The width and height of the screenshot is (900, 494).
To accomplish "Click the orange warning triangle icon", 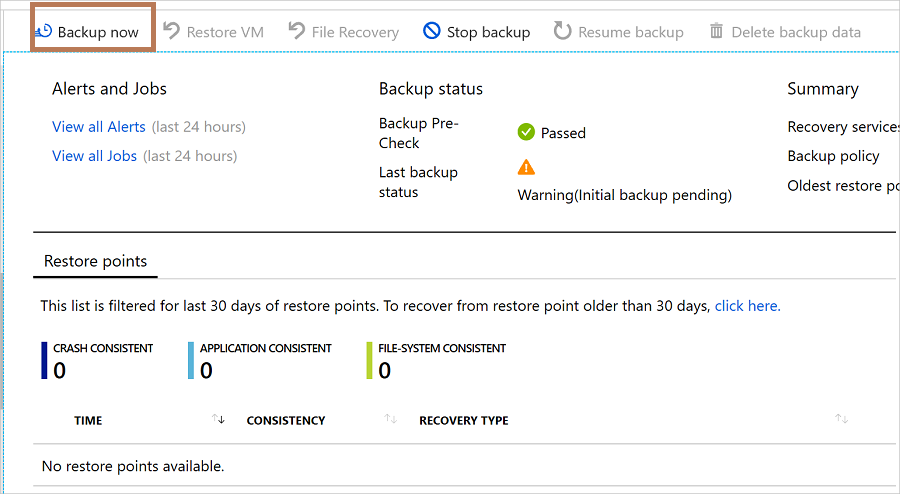I will [x=526, y=168].
